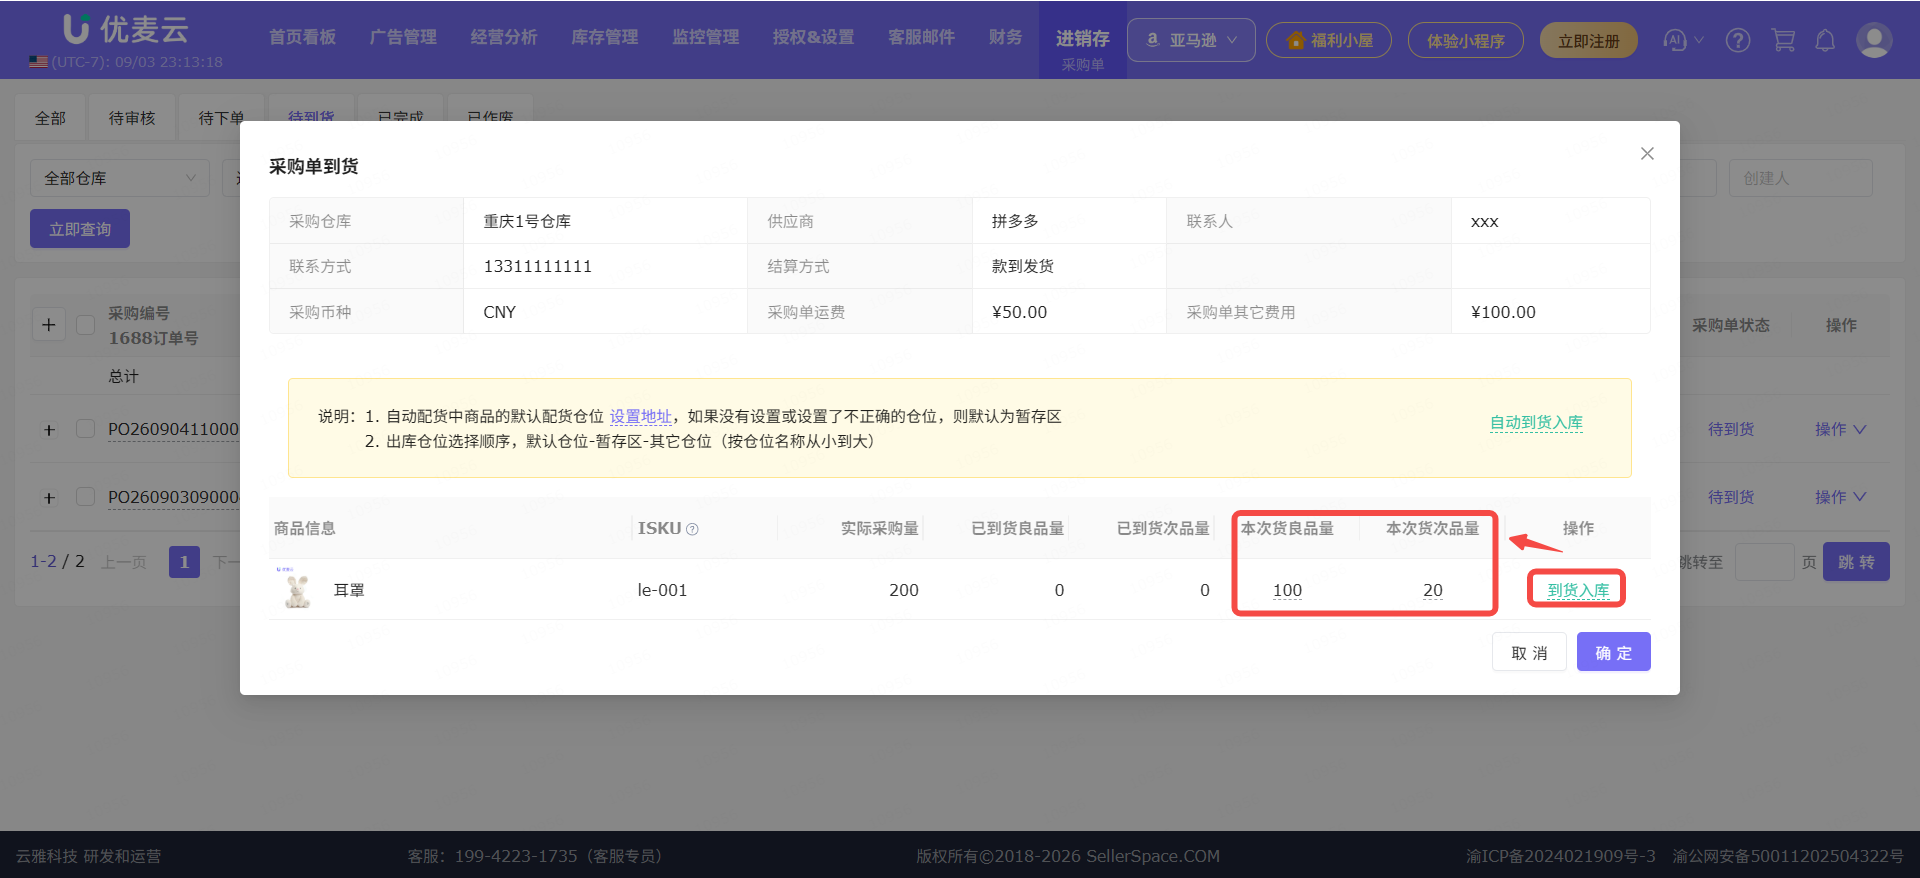
Task: Click the page jump number input
Action: (x=1764, y=562)
